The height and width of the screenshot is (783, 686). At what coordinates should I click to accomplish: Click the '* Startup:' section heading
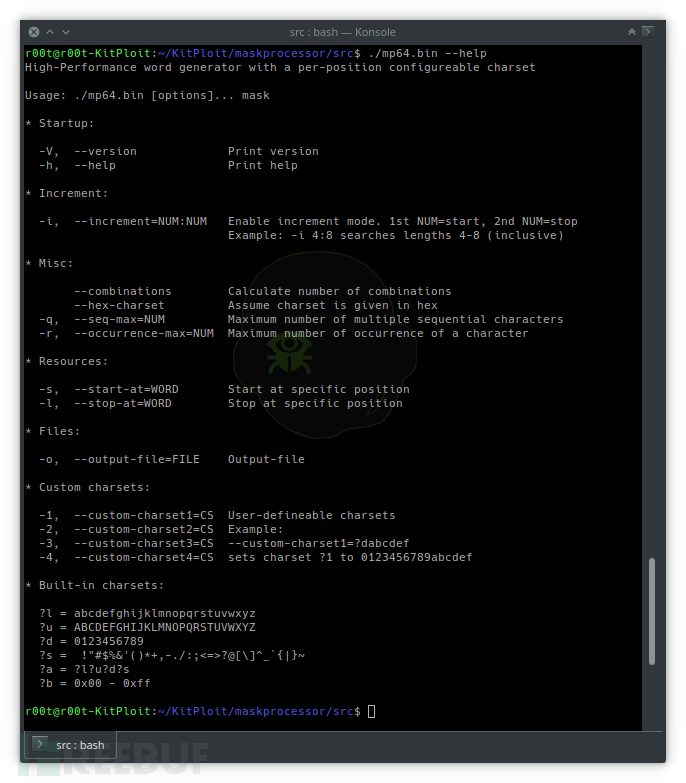click(59, 123)
